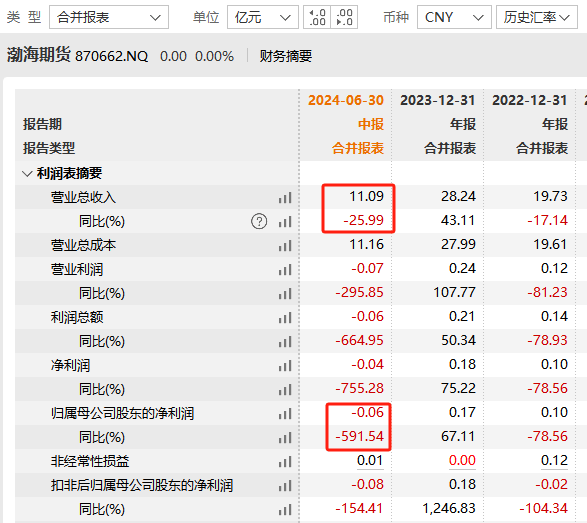Screen dimensions: 587x523
Task: Open the 历史汇率 dropdown
Action: [x=537, y=17]
